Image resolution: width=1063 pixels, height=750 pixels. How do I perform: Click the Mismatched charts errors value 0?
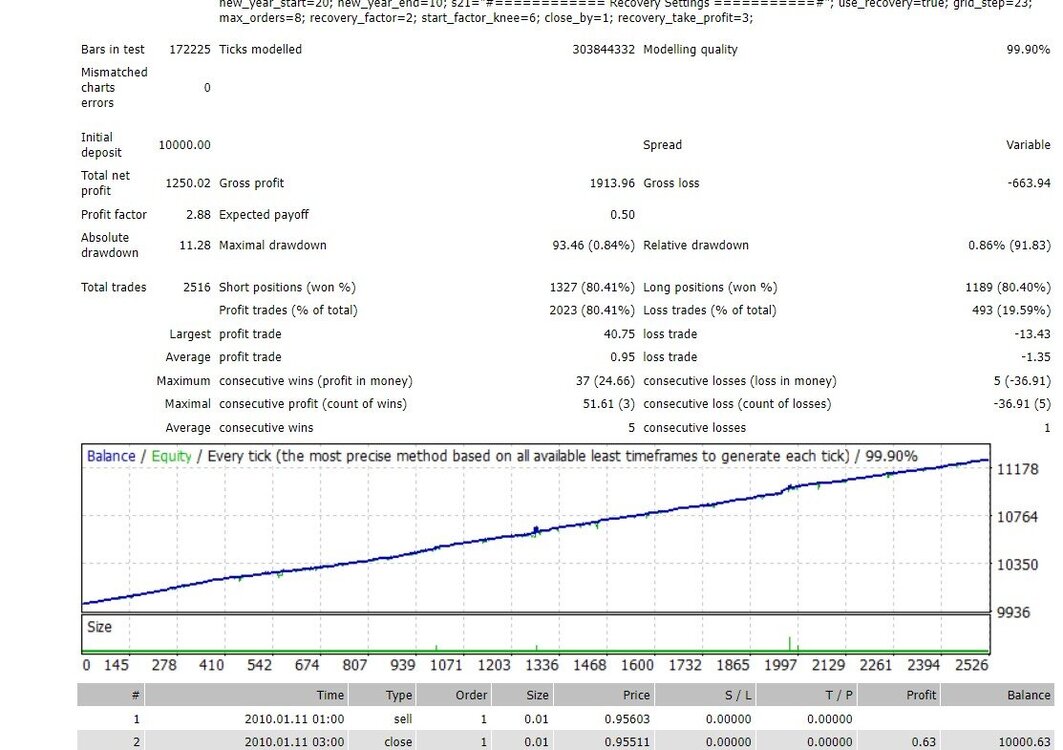[x=207, y=88]
